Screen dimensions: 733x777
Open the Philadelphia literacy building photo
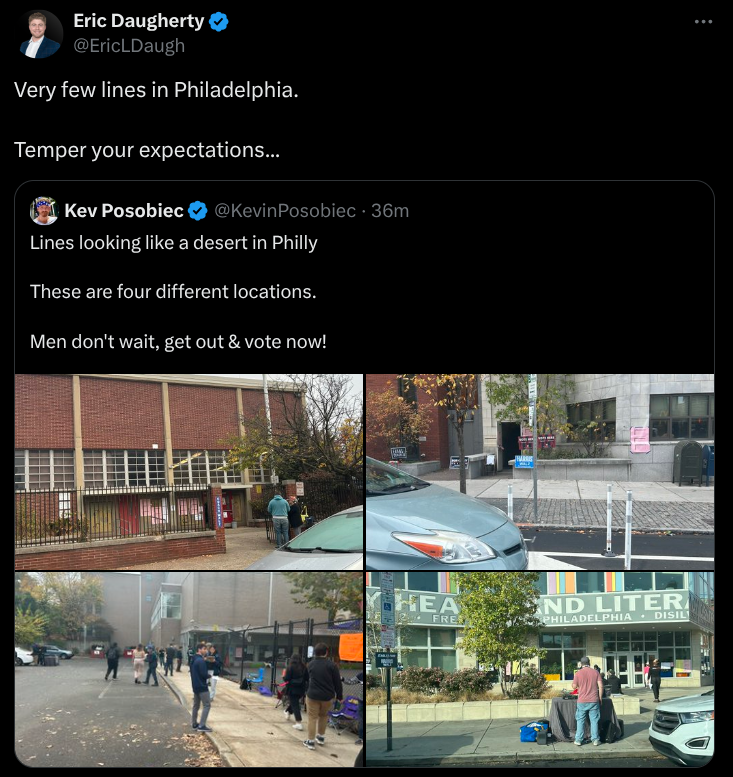(x=540, y=669)
